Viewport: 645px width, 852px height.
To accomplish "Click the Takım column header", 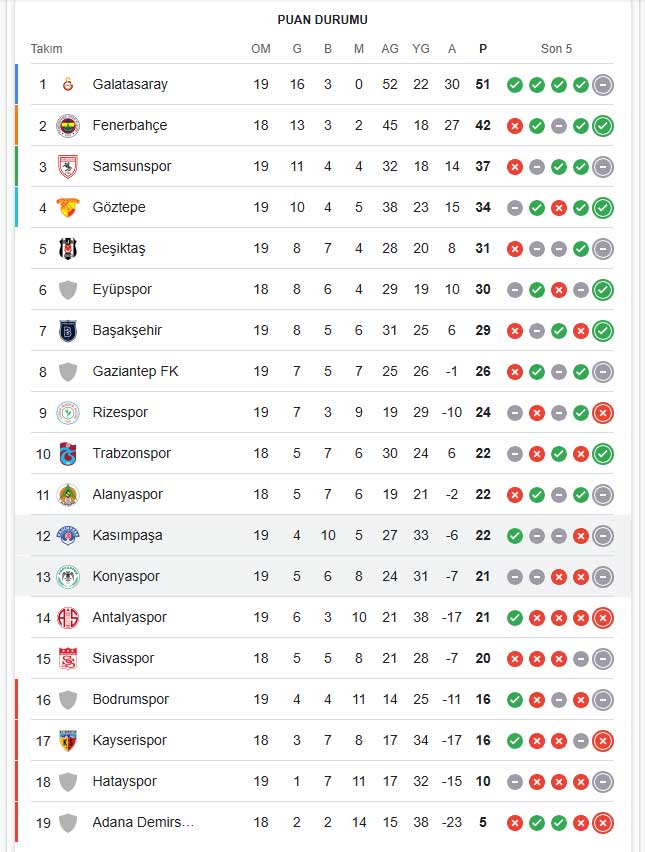I will 46,49.
